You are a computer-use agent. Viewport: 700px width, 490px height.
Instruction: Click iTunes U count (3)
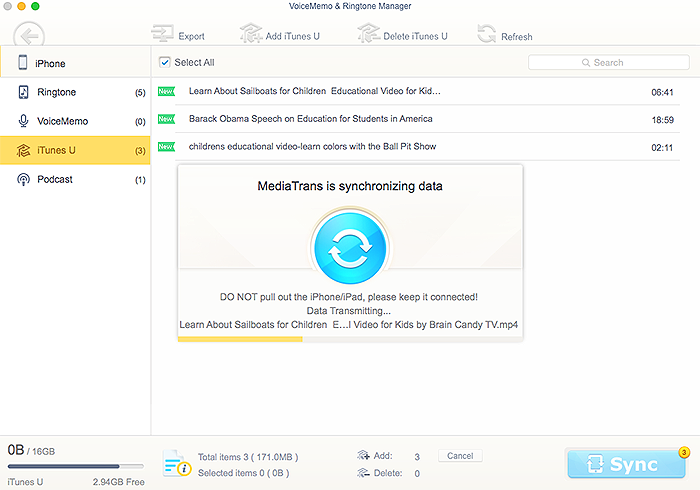[140, 151]
